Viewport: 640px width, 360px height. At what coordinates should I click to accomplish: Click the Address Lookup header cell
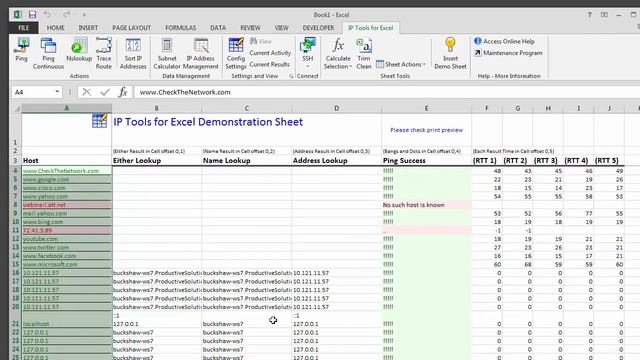pyautogui.click(x=336, y=160)
